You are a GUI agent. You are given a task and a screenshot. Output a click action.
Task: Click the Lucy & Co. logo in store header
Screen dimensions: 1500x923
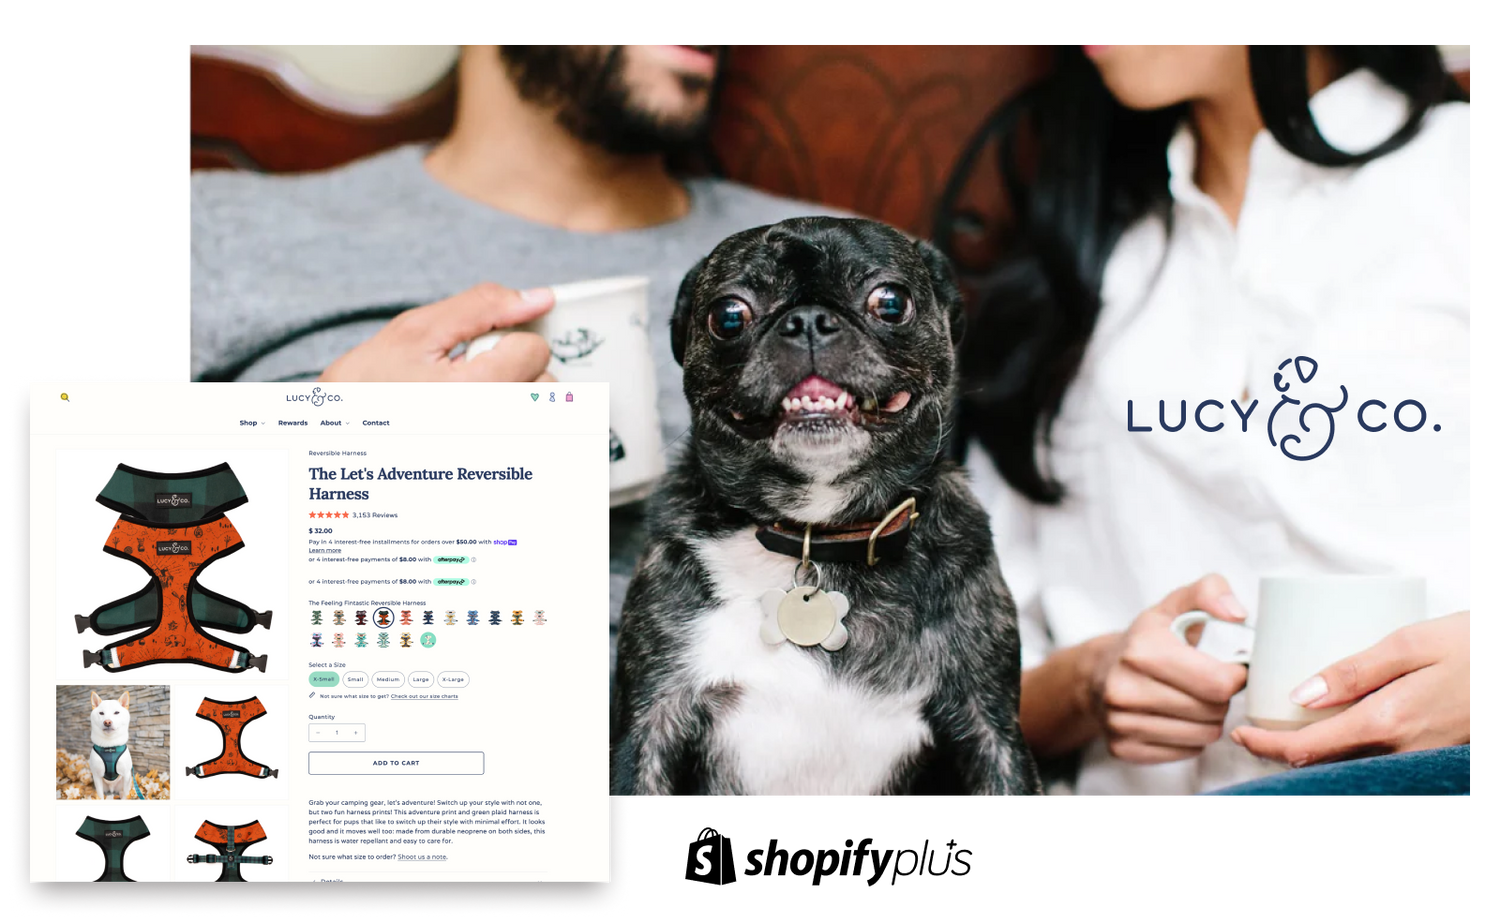[x=314, y=397]
